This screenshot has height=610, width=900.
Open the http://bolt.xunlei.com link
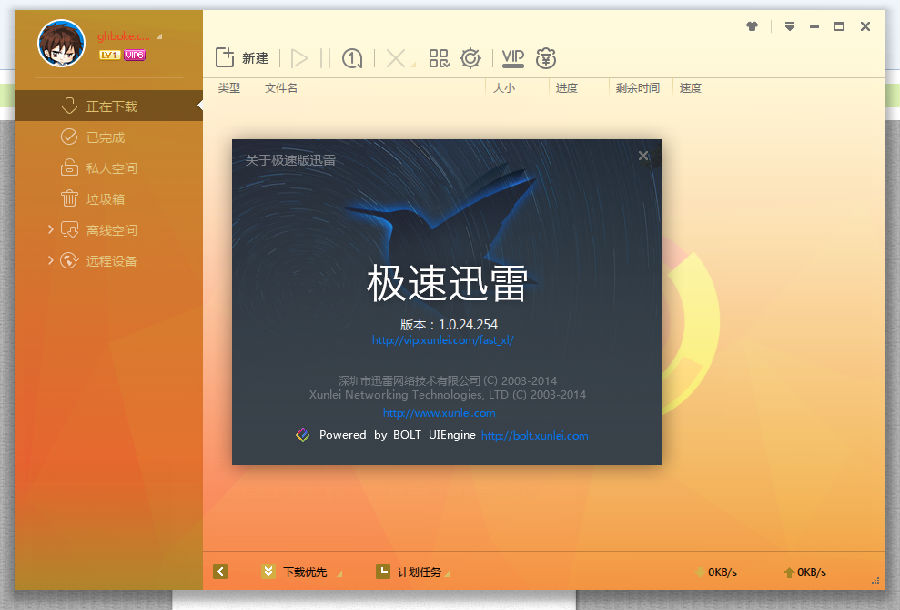[x=534, y=436]
